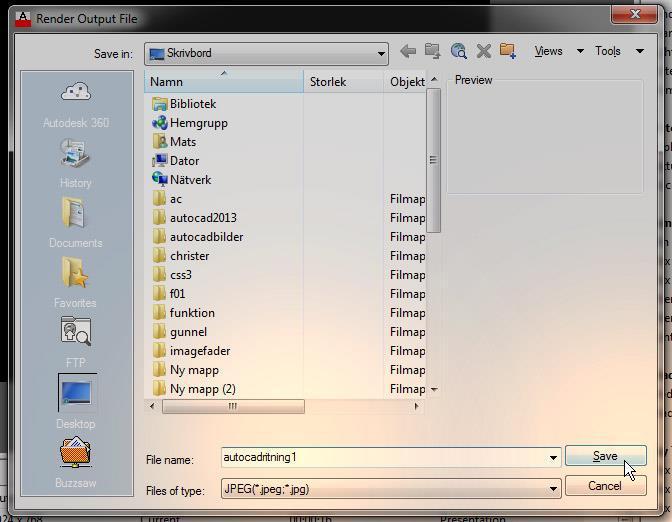The width and height of the screenshot is (672, 522).
Task: Expand the Save in Skrivbord dropdown
Action: pos(381,54)
